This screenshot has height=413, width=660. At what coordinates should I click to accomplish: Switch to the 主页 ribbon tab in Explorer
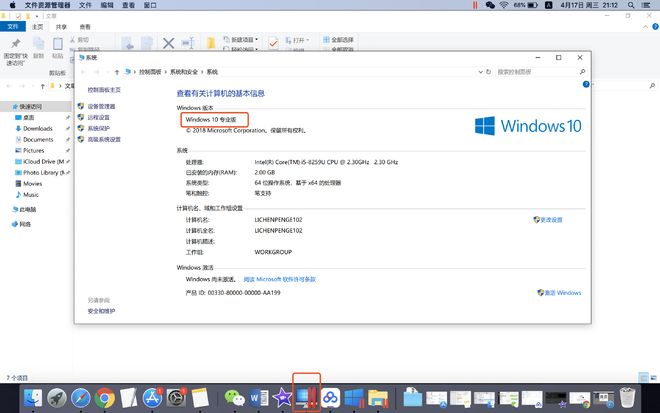pyautogui.click(x=37, y=27)
